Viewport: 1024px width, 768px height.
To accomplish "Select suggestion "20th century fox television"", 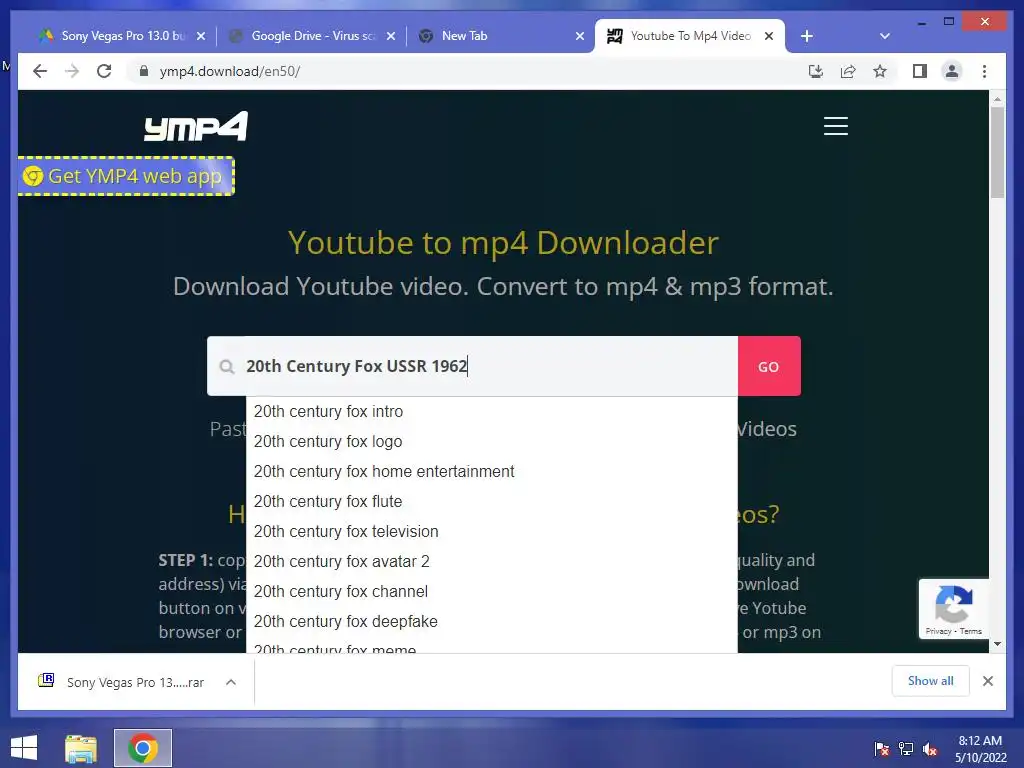I will [492, 532].
